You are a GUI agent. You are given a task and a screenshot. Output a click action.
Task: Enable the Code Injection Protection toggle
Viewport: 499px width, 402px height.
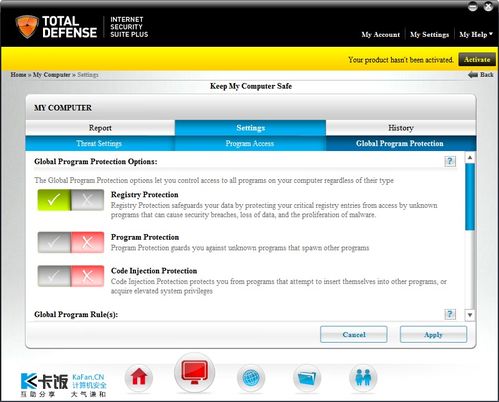tap(54, 276)
